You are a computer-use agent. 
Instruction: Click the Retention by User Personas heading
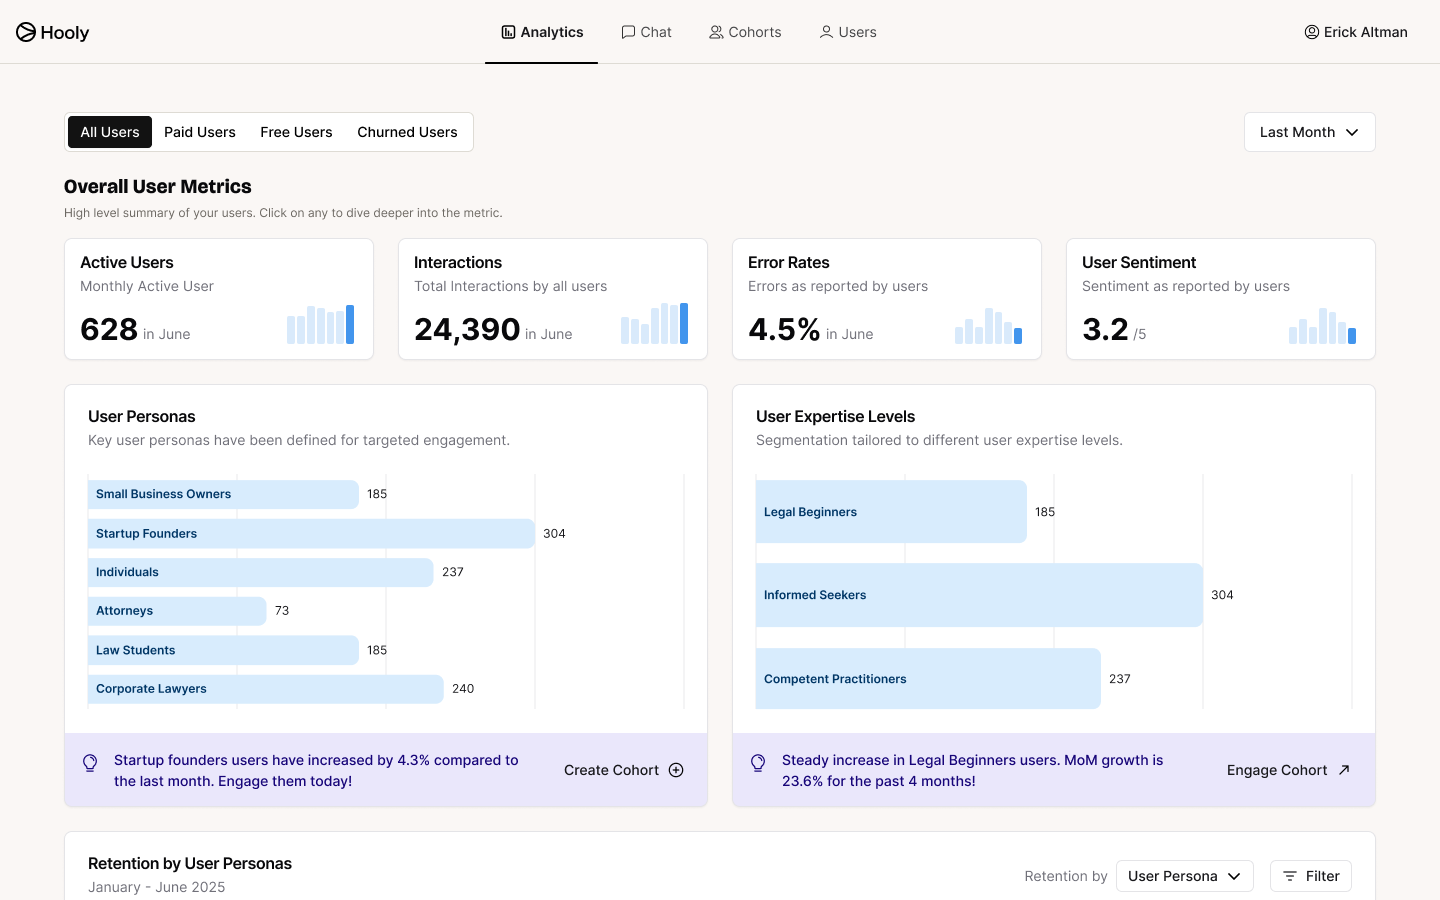click(x=190, y=863)
